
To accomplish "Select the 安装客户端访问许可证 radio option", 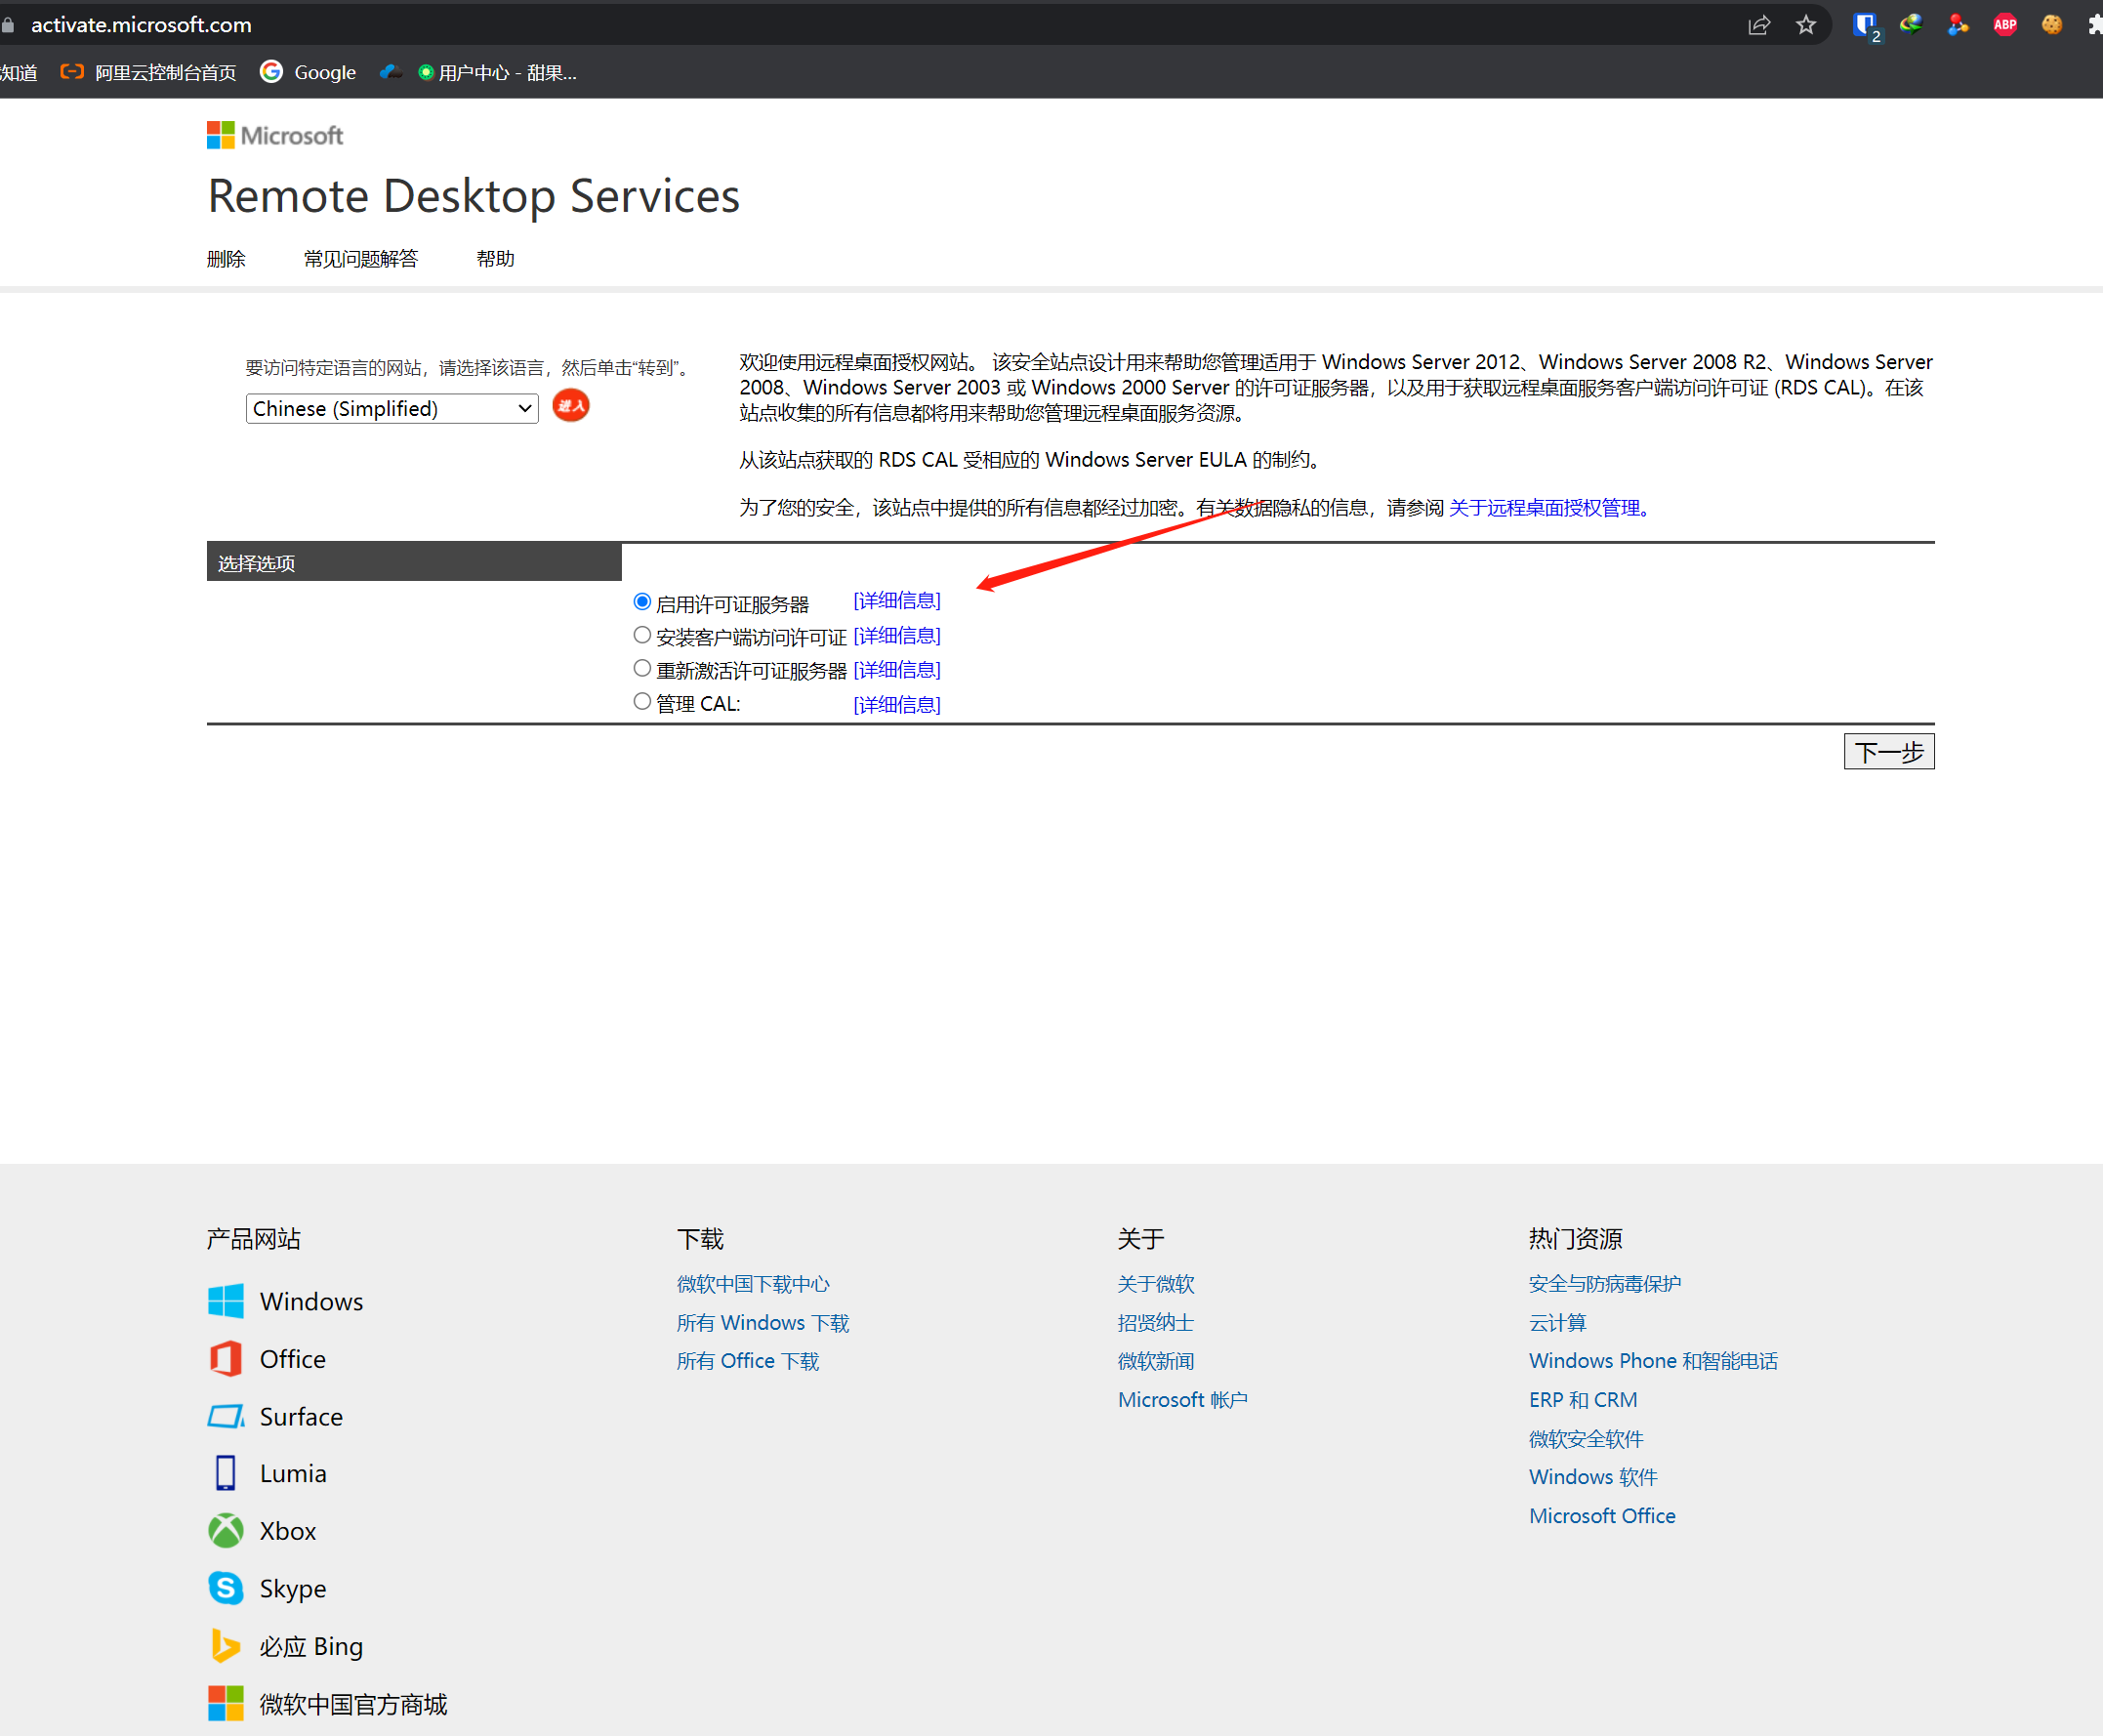I will (x=642, y=635).
